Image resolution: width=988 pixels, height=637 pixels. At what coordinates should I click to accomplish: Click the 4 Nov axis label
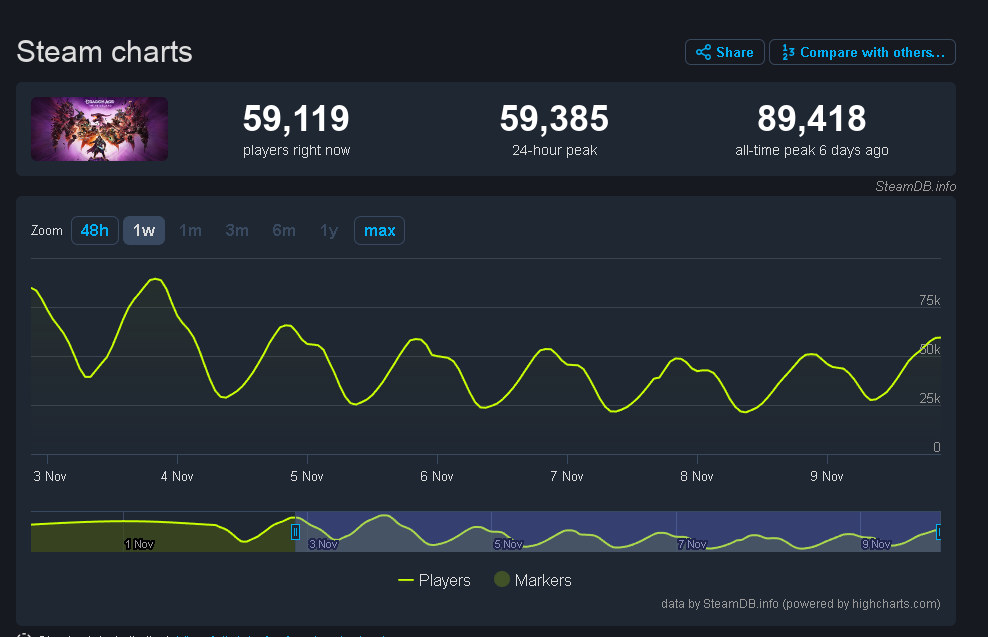177,476
